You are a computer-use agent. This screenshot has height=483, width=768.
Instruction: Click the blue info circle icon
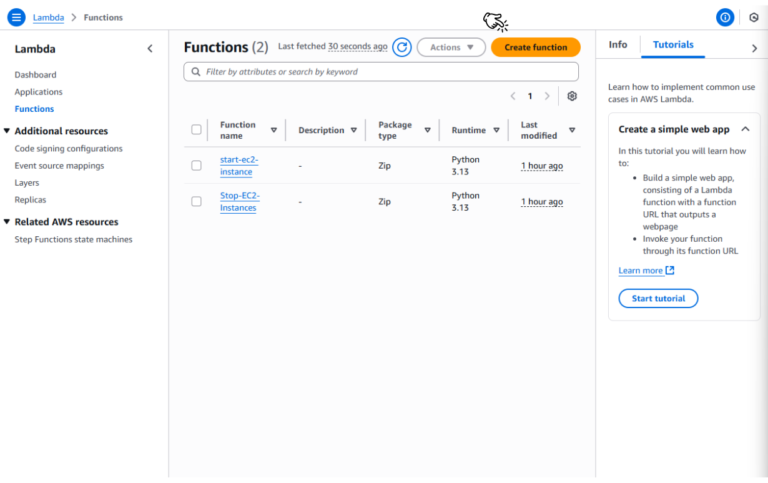click(x=725, y=17)
